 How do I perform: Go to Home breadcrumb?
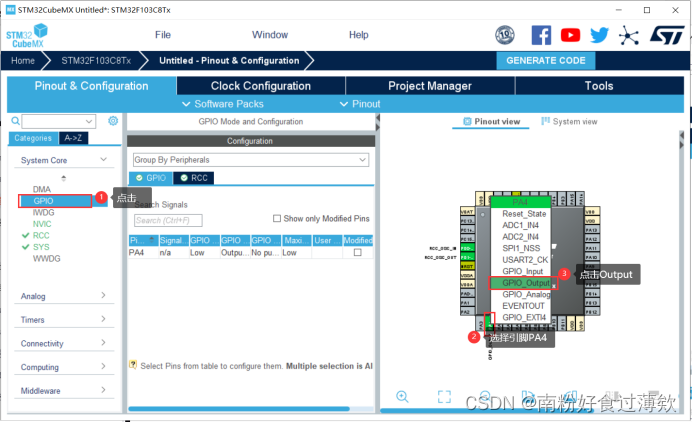23,60
